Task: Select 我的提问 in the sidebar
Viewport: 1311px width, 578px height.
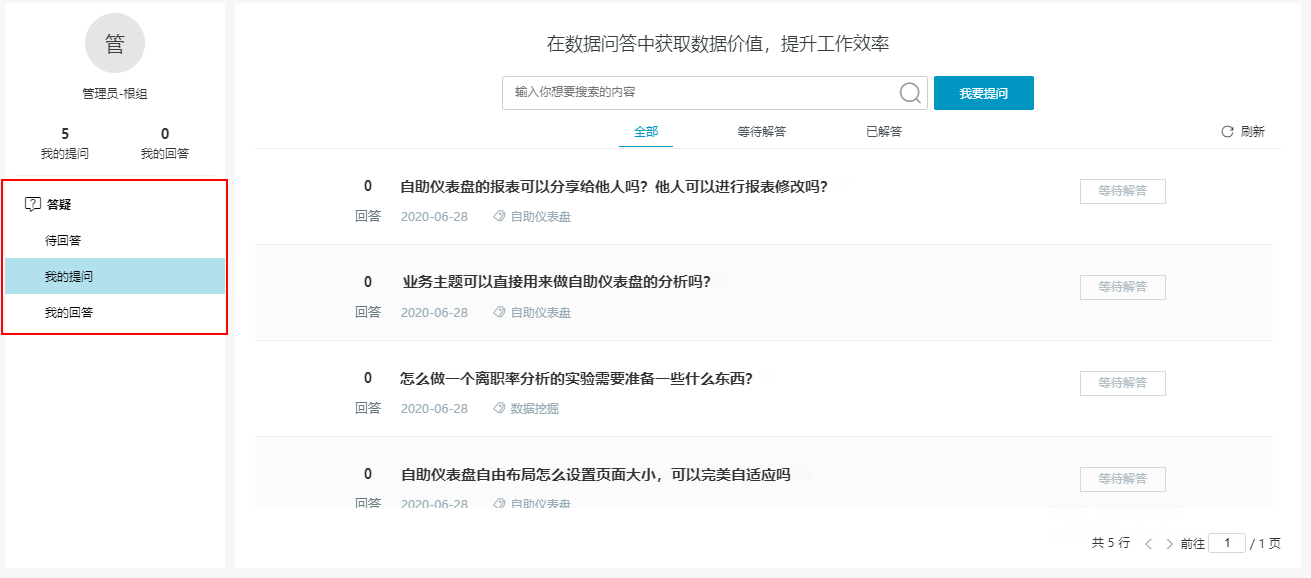Action: 115,276
